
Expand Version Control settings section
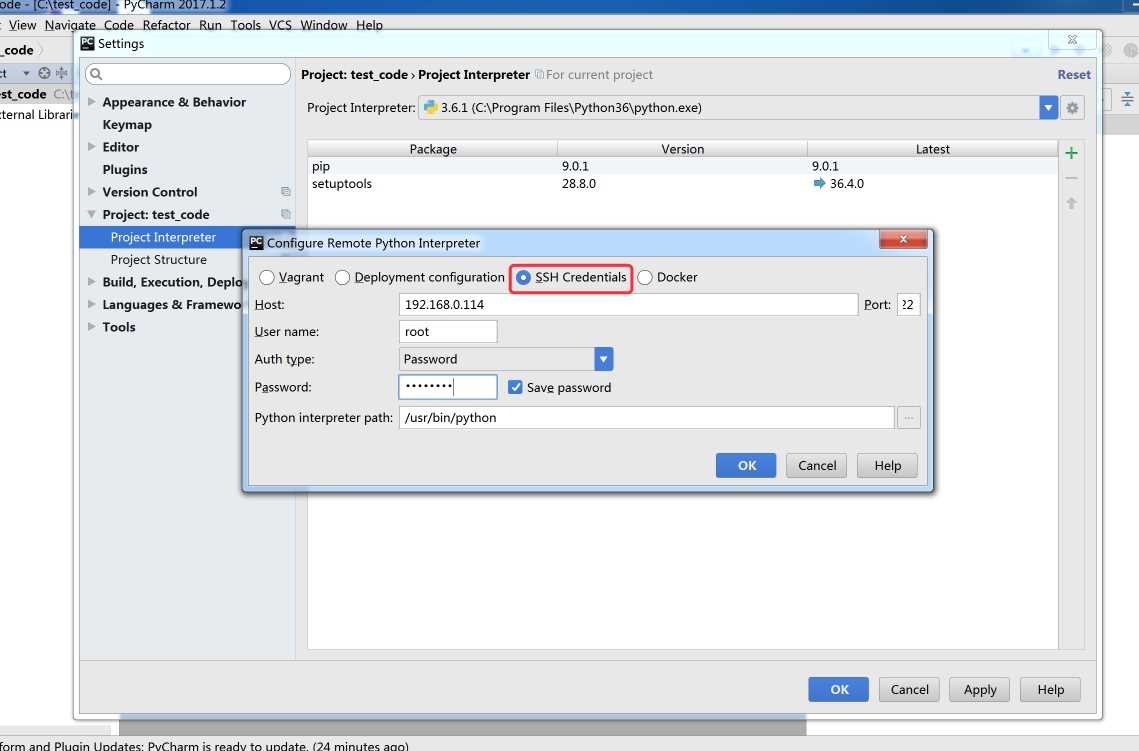[x=92, y=192]
